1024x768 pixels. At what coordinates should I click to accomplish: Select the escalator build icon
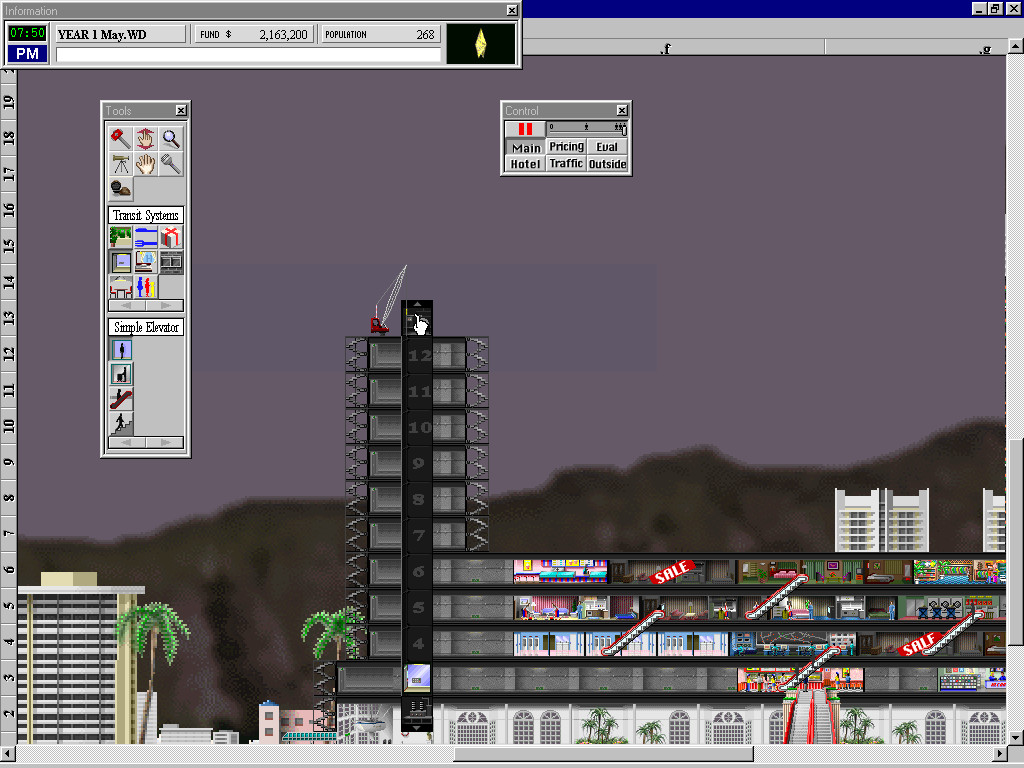coord(121,399)
